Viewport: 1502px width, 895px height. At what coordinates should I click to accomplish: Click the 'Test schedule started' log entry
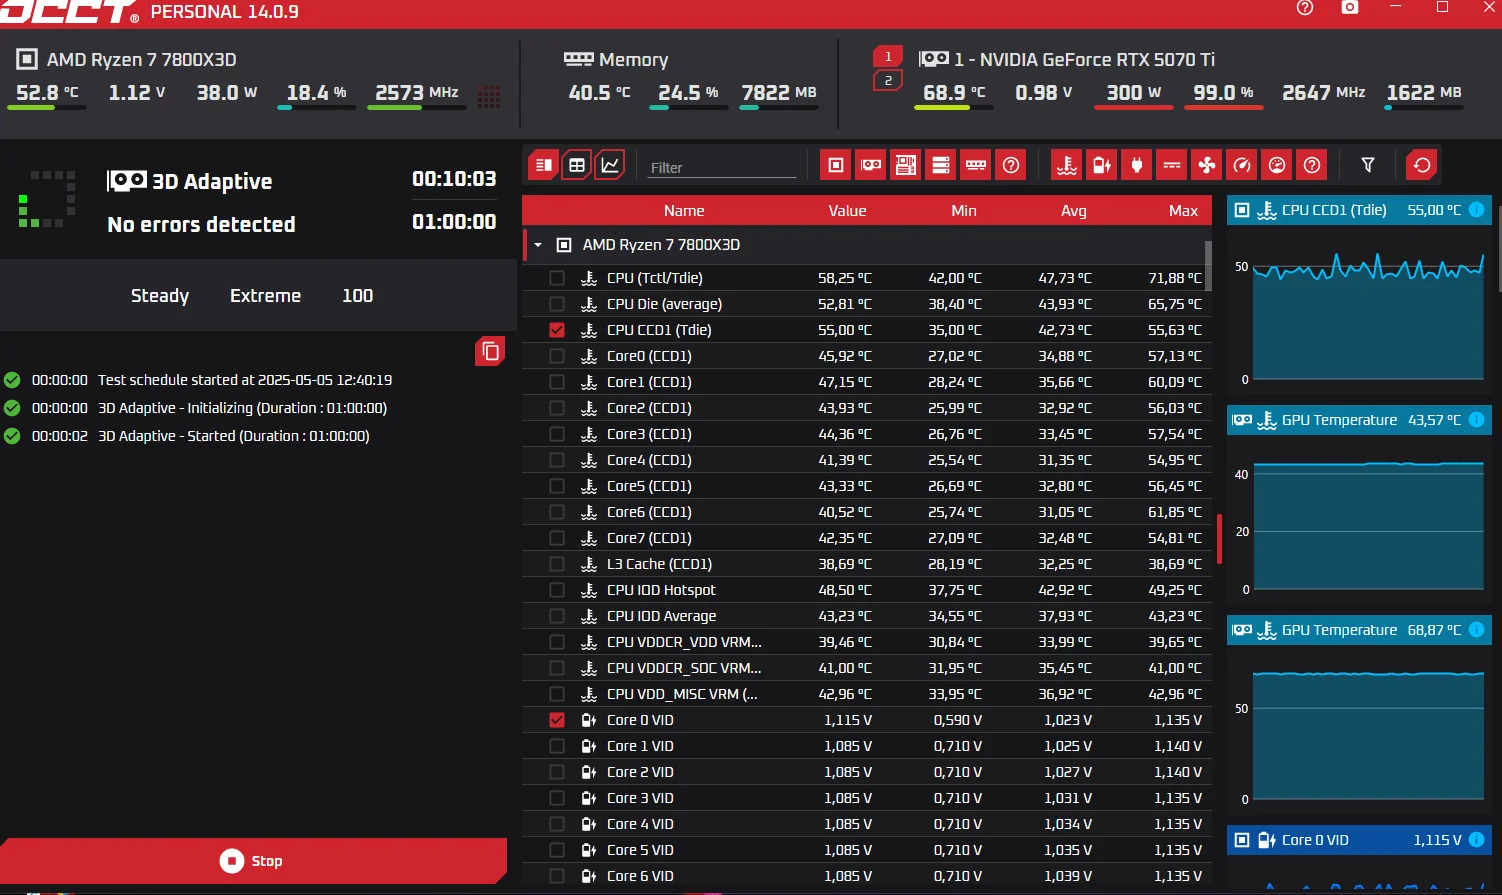245,380
